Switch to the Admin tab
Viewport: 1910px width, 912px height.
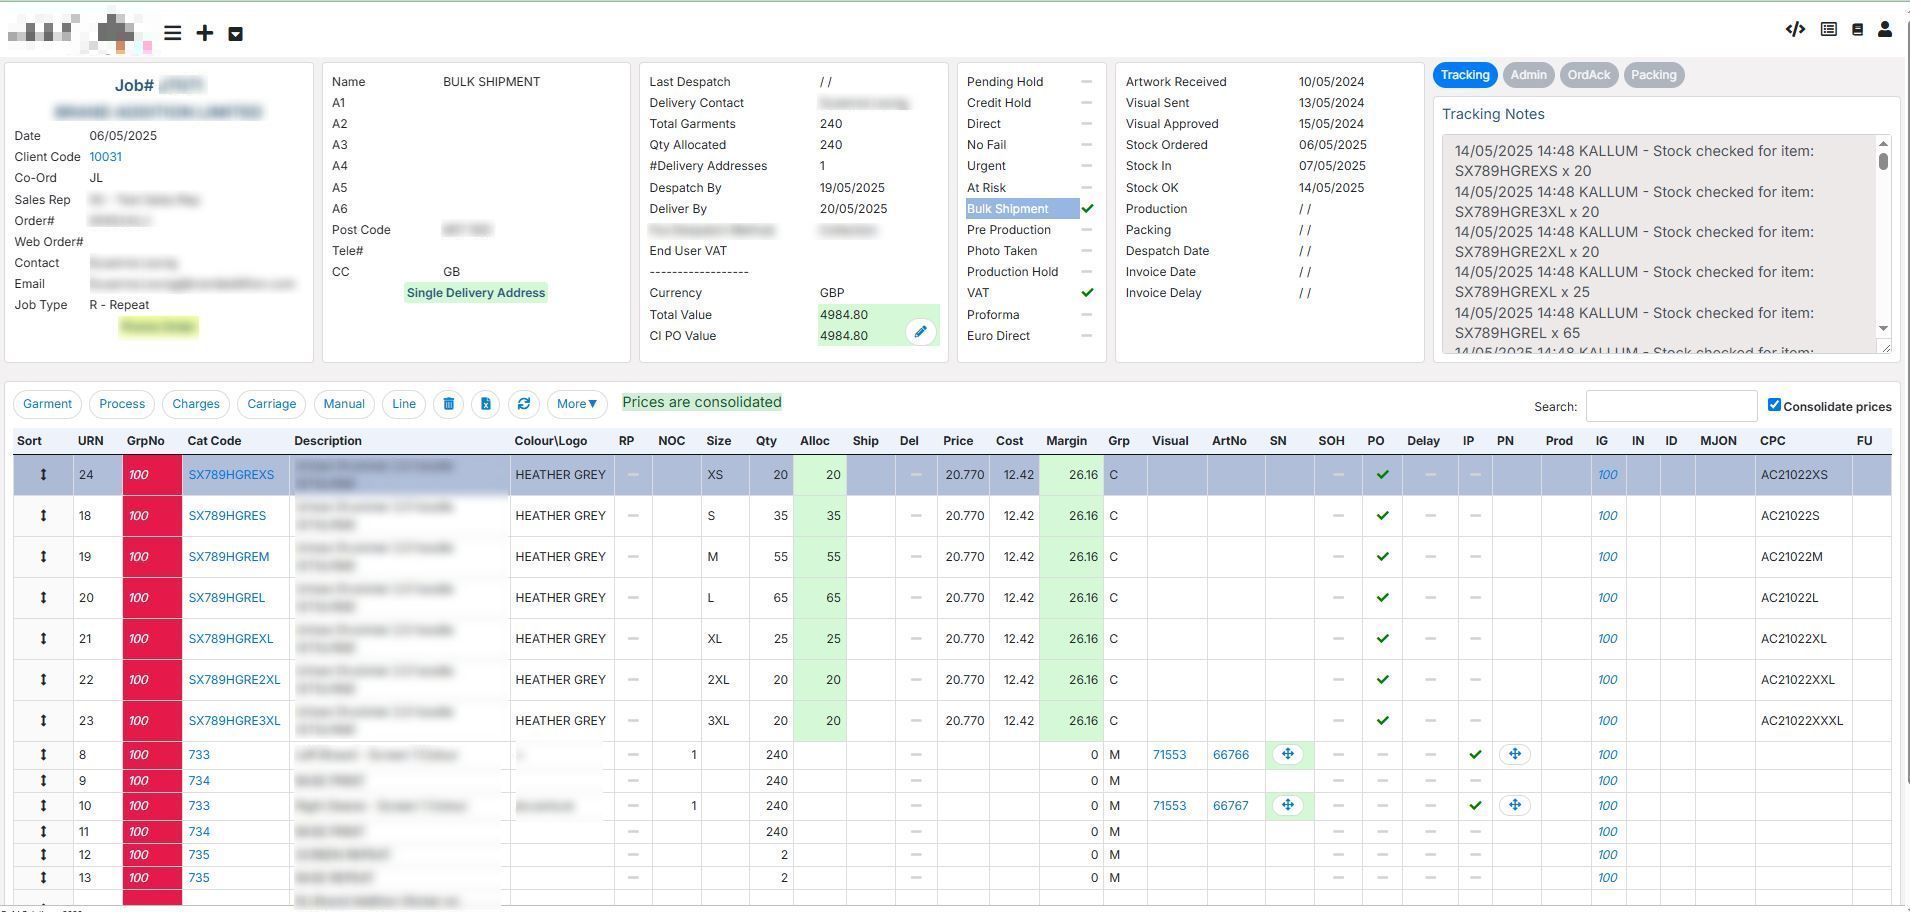1528,75
